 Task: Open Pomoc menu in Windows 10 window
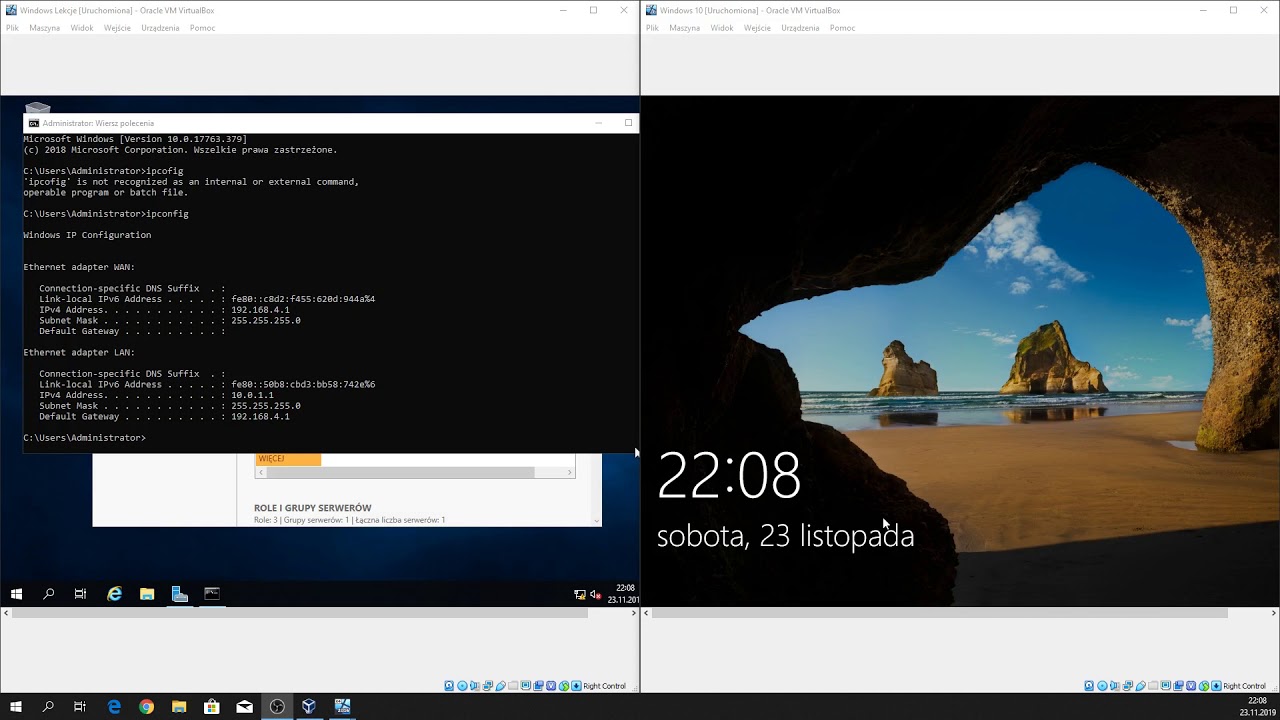click(x=842, y=28)
